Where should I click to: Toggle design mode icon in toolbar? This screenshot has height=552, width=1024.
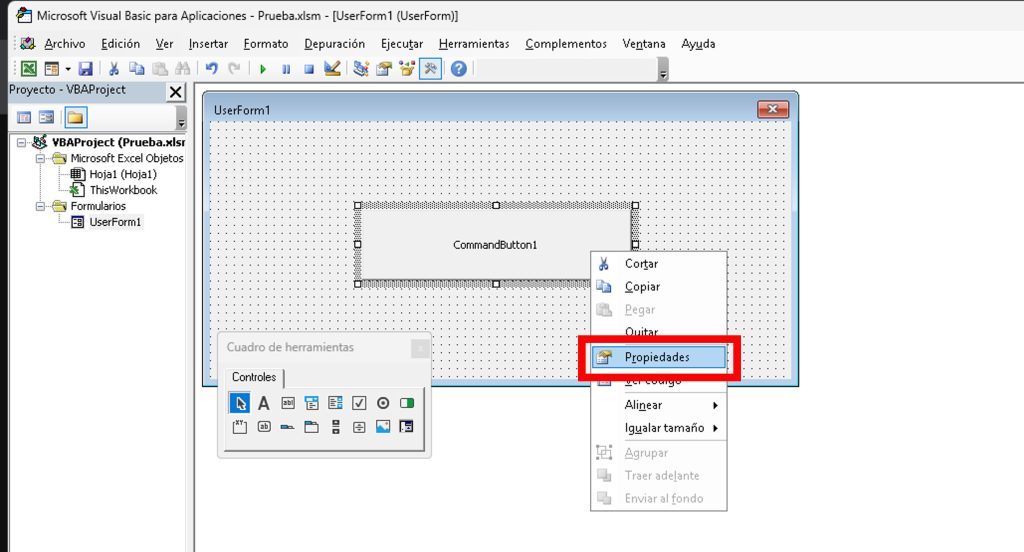[333, 69]
